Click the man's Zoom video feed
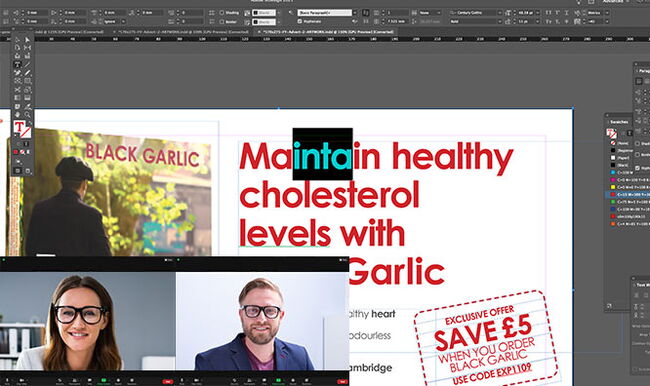This screenshot has width=650, height=386. point(262,321)
